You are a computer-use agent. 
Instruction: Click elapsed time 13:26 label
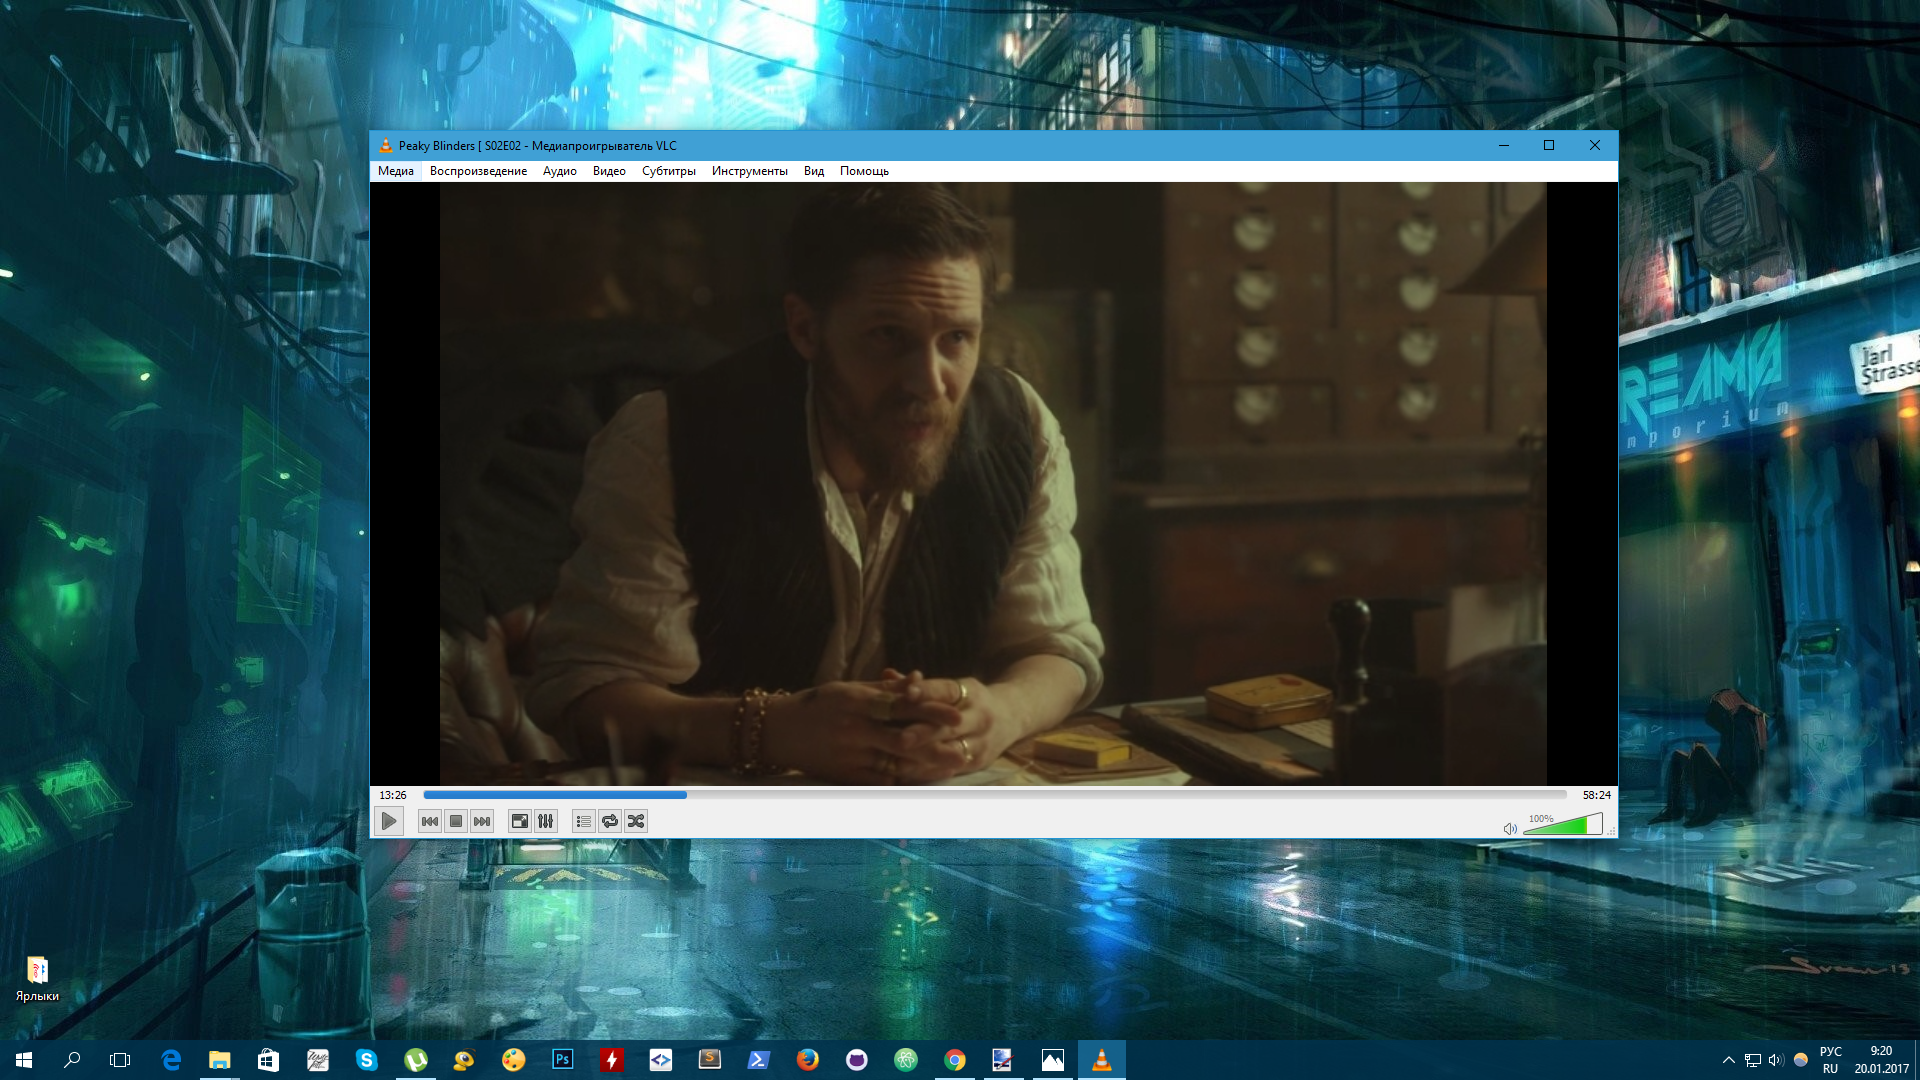(x=393, y=795)
